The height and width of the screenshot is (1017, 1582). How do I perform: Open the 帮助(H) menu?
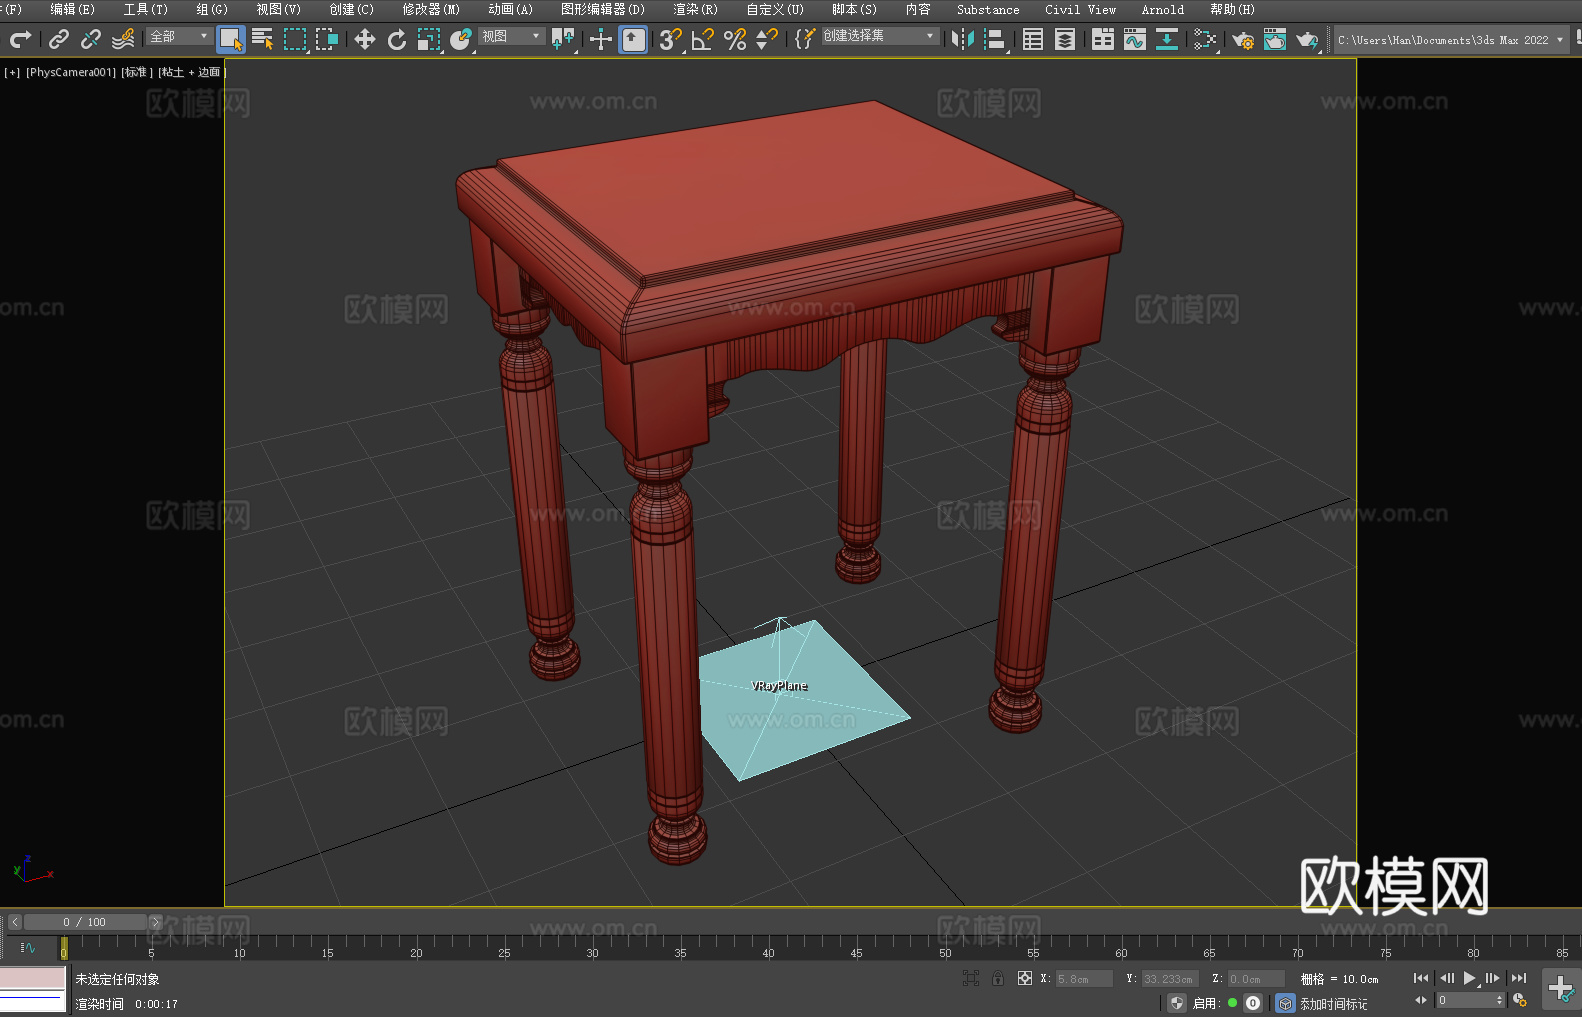(1232, 9)
